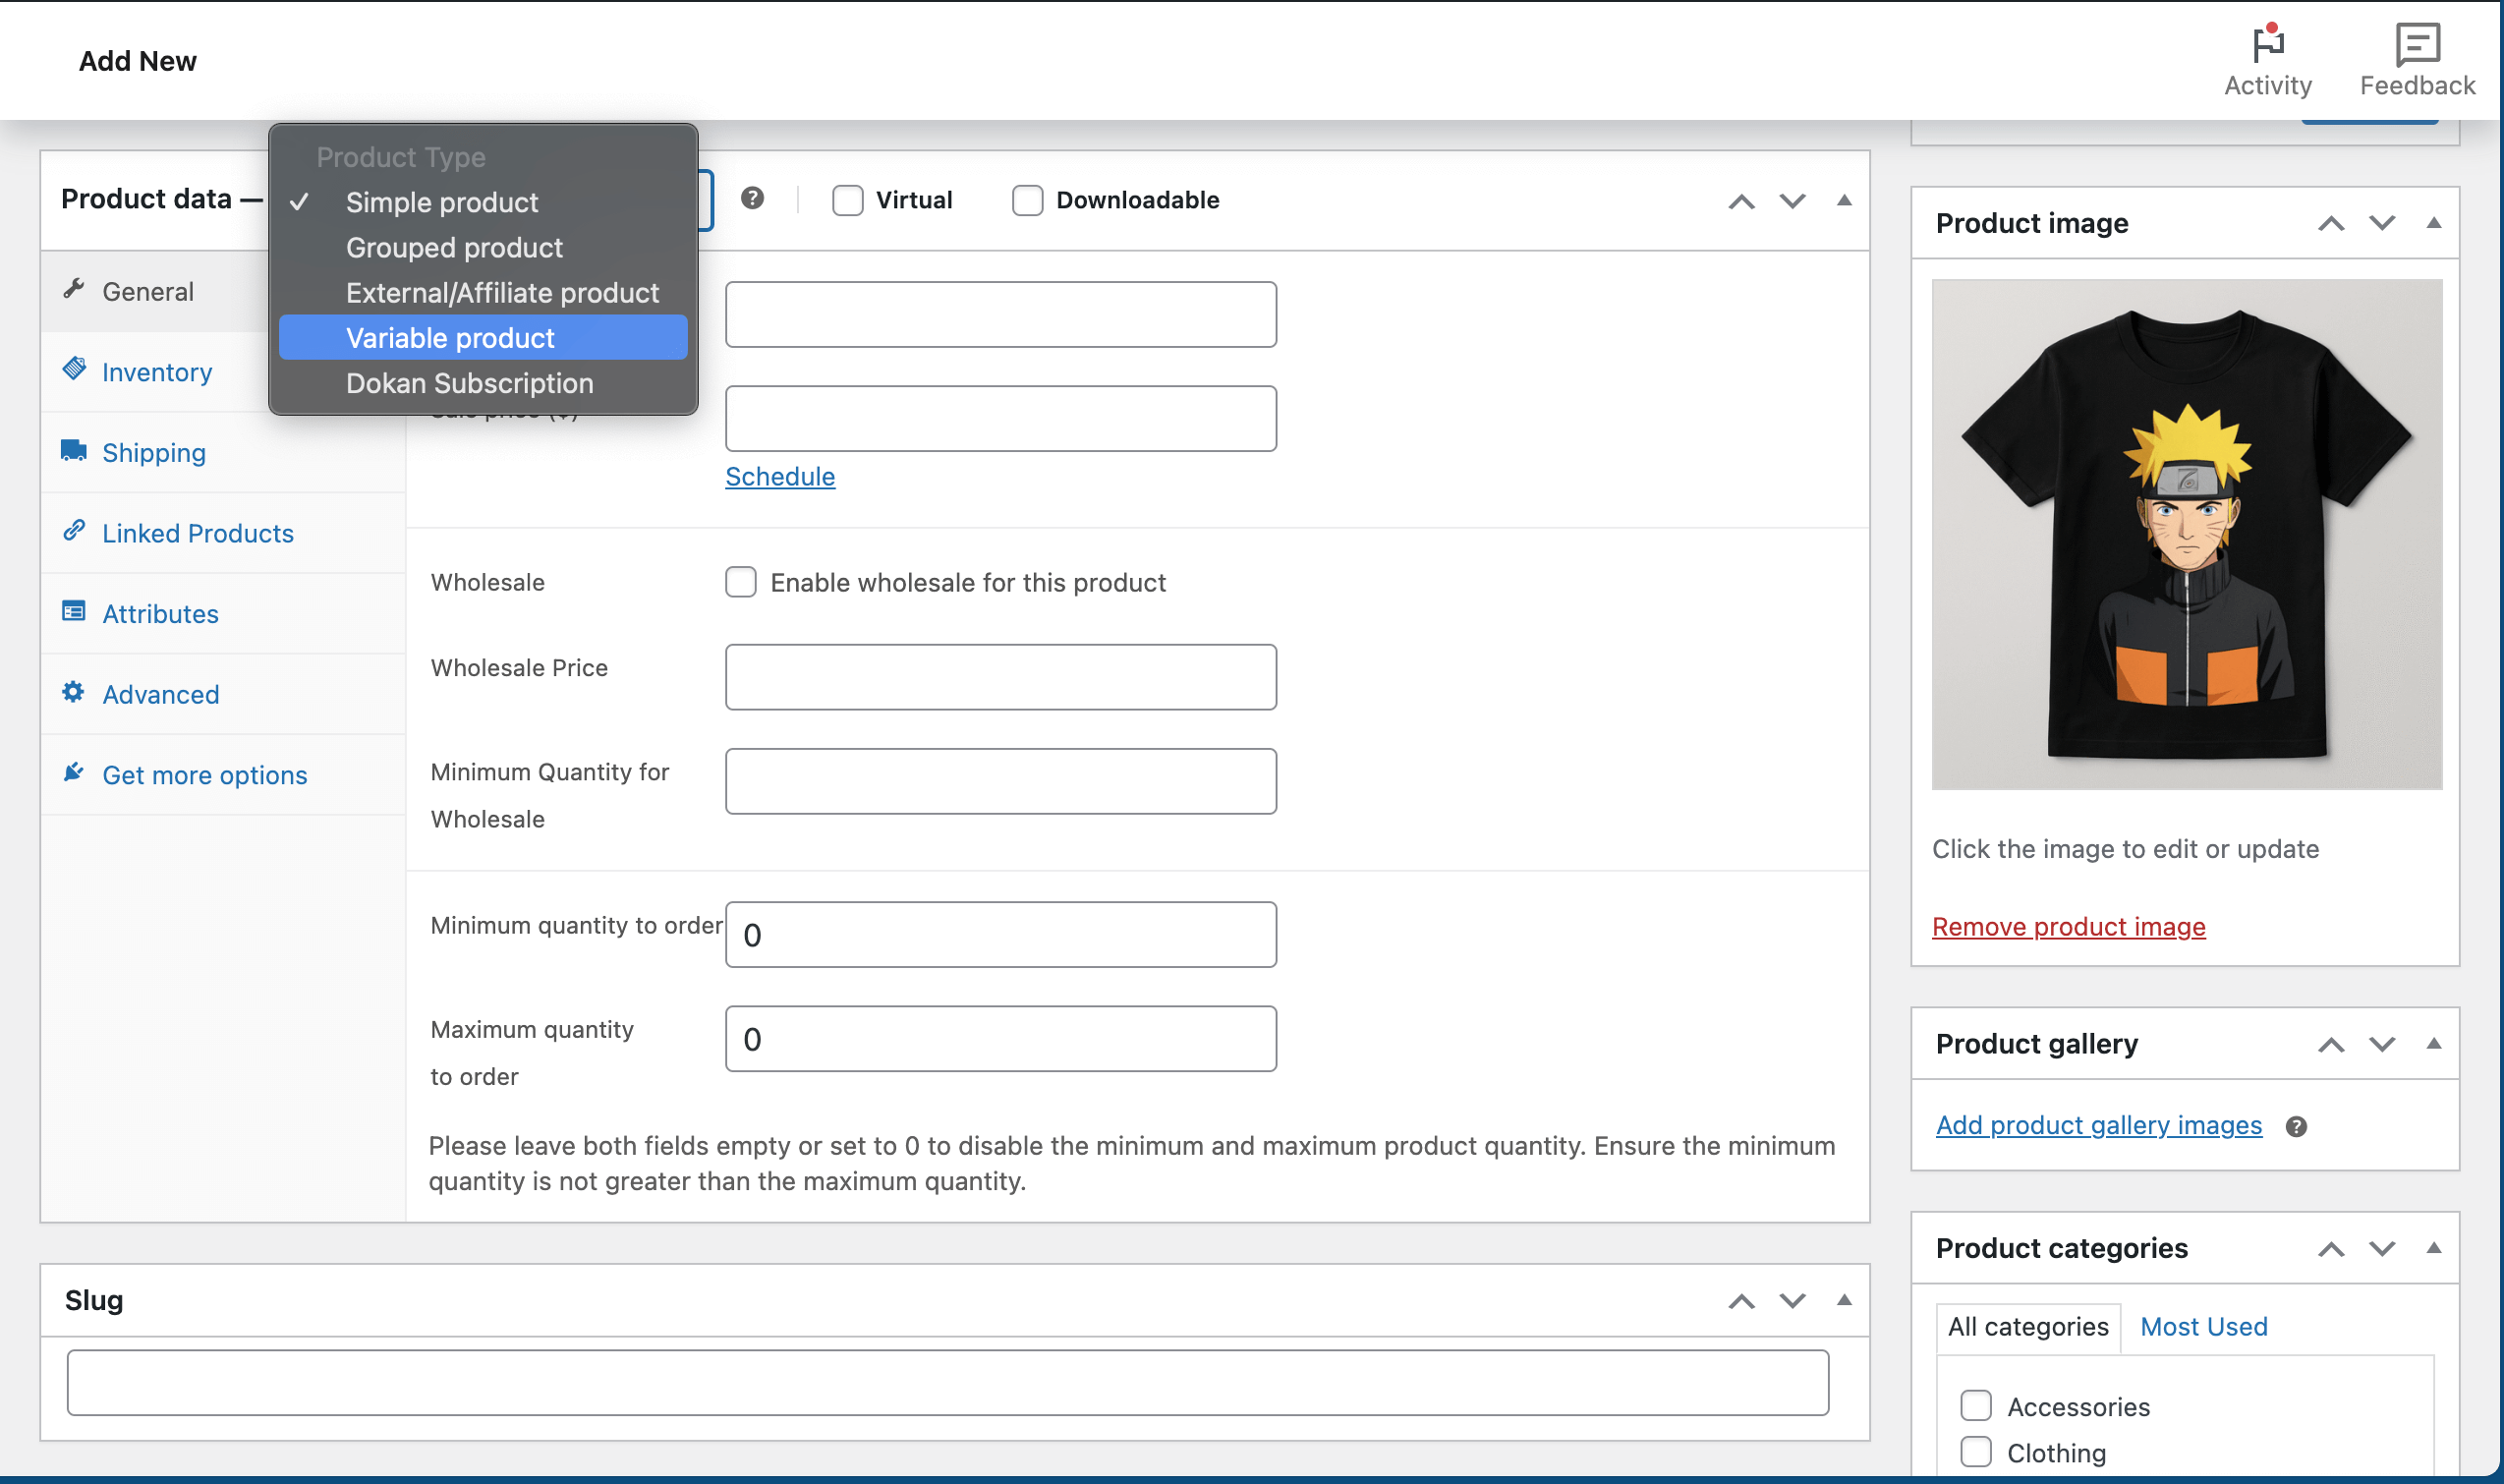The image size is (2504, 1484).
Task: Enable the Downloadable checkbox
Action: 1027,200
